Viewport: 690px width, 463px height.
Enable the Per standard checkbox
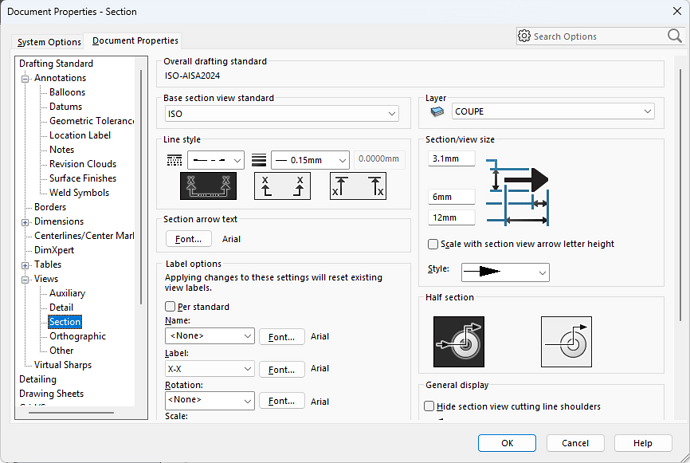coord(171,307)
